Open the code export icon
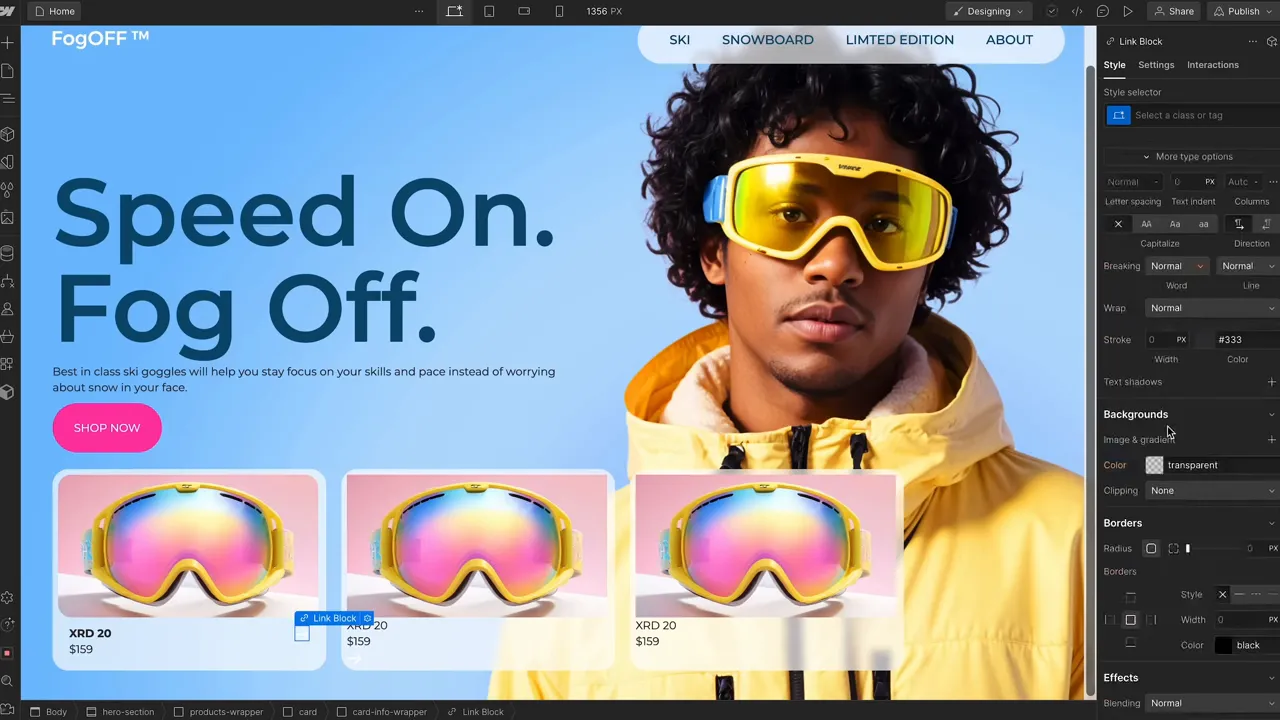Image resolution: width=1280 pixels, height=720 pixels. 1077,11
